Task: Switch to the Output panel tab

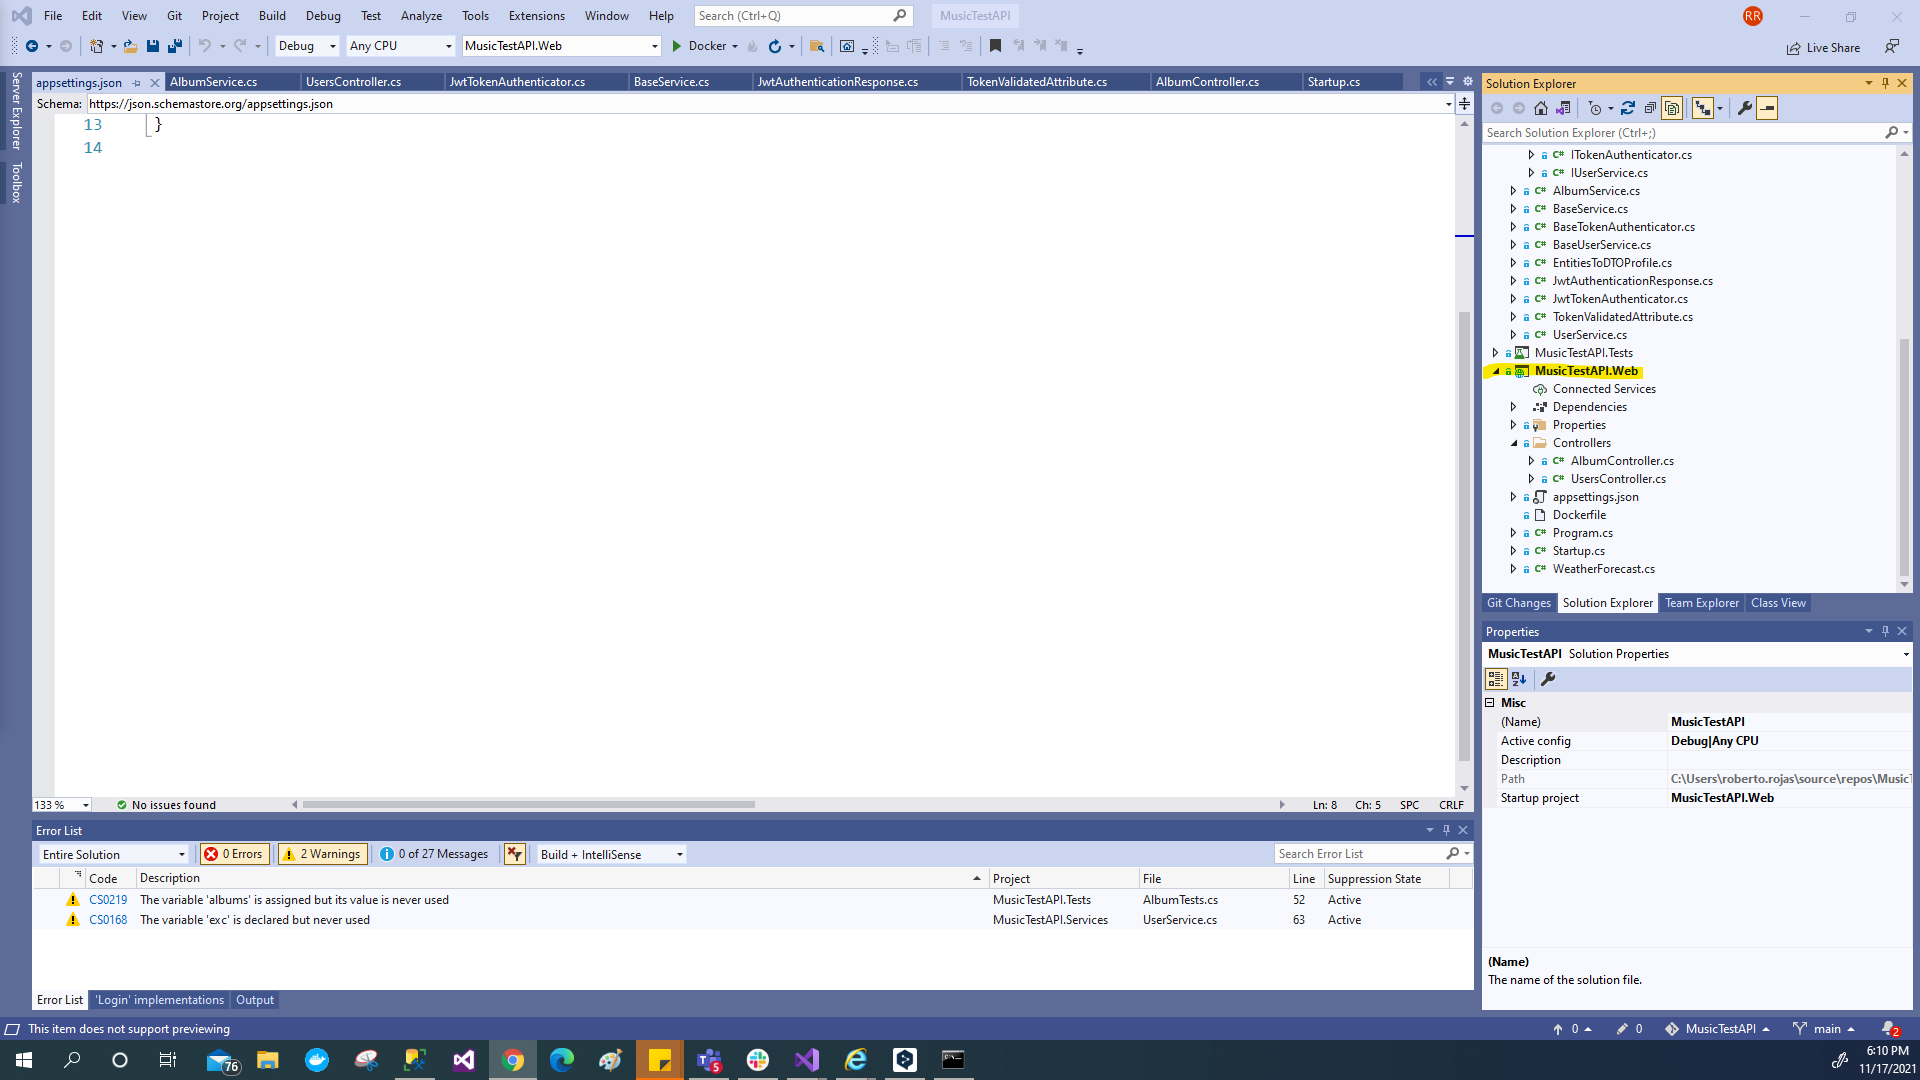Action: (x=255, y=1000)
